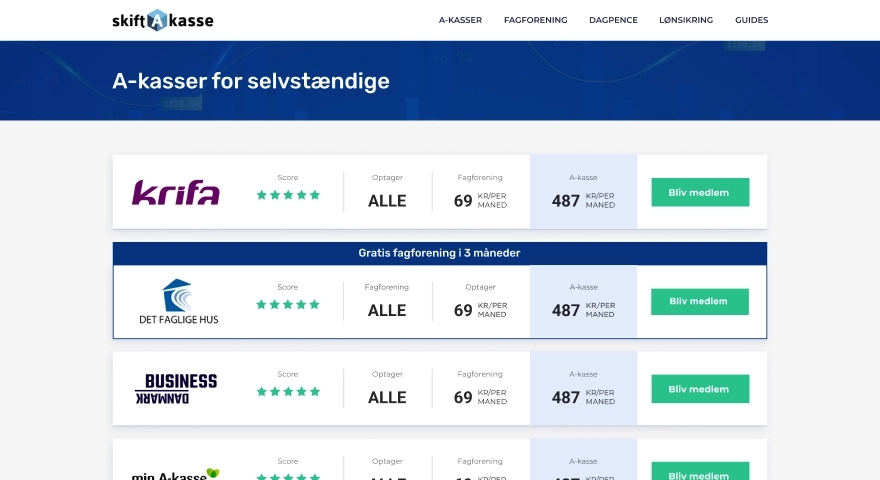The width and height of the screenshot is (880, 480).
Task: Select the GUIDES navigation item
Action: 751,20
